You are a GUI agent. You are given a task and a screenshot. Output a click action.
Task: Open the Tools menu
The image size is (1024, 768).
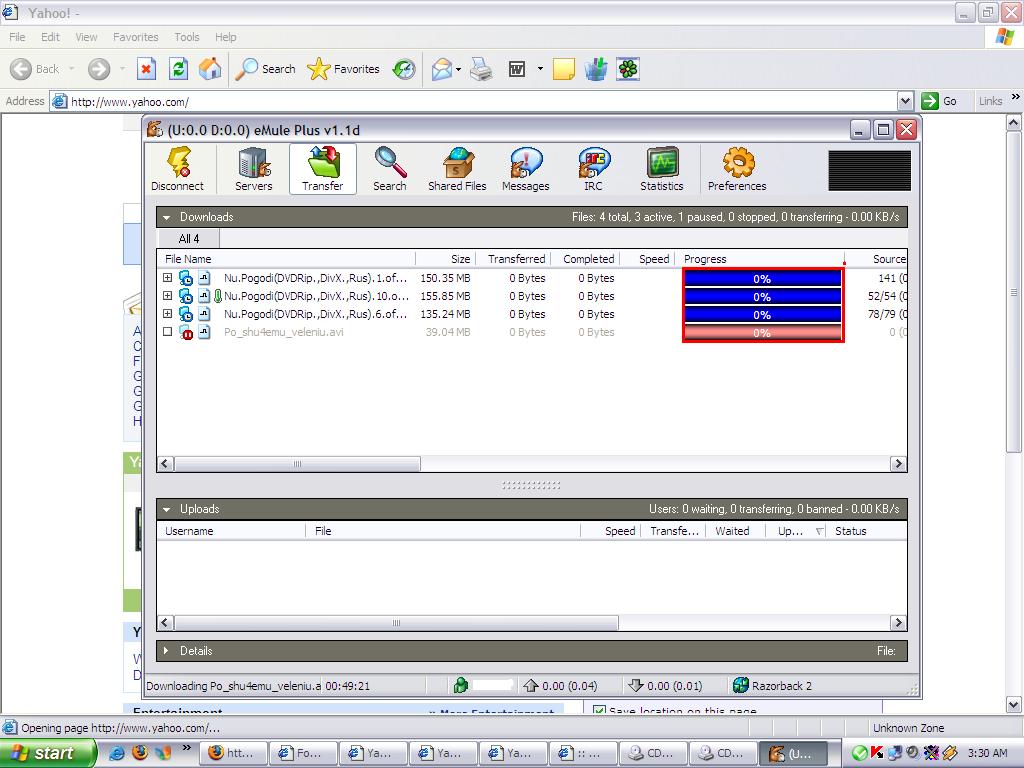(x=187, y=37)
